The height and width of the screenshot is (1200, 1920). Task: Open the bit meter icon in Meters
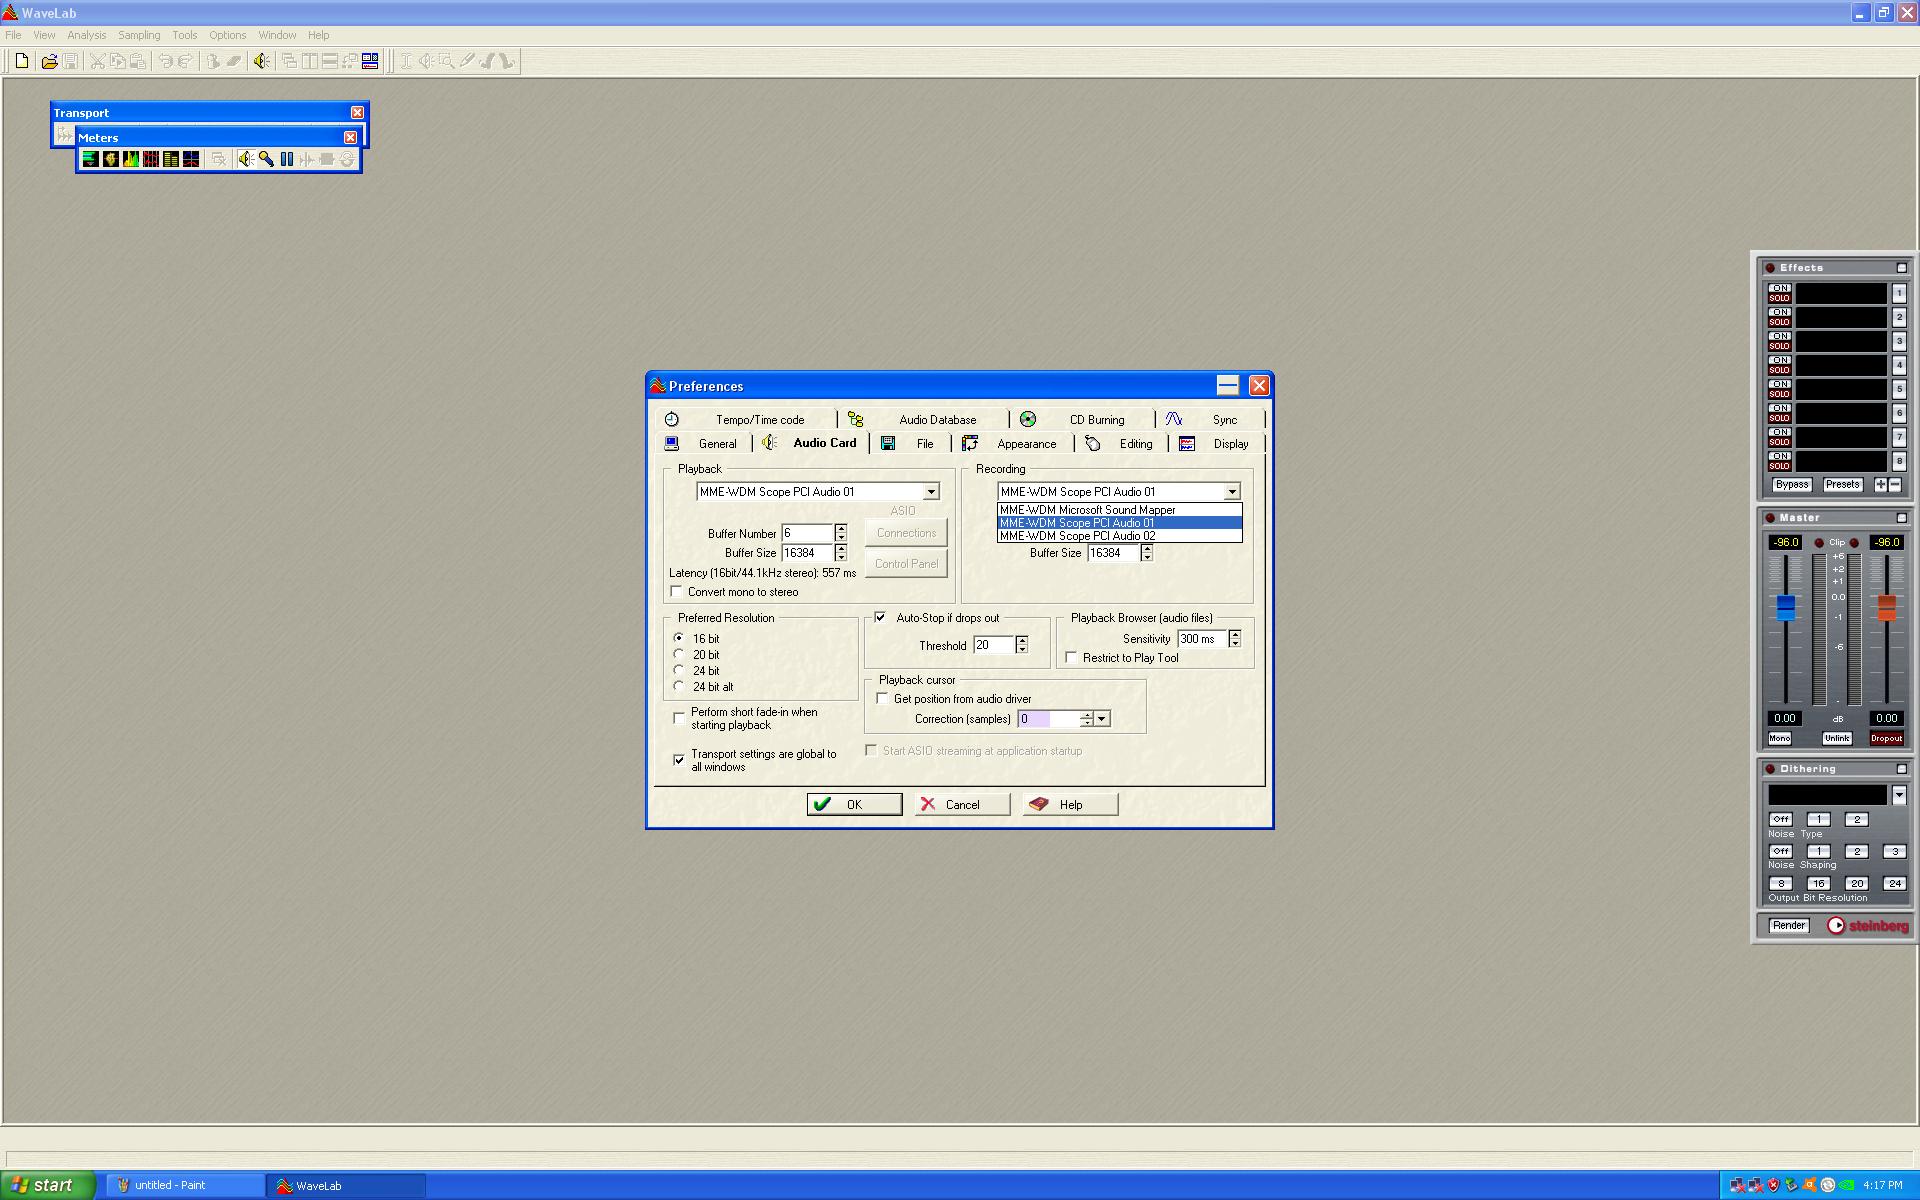coord(170,159)
